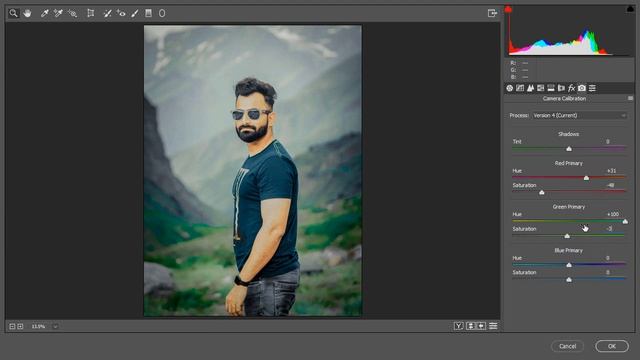The height and width of the screenshot is (360, 640).
Task: Click the Red Primary Hue value field
Action: click(610, 171)
